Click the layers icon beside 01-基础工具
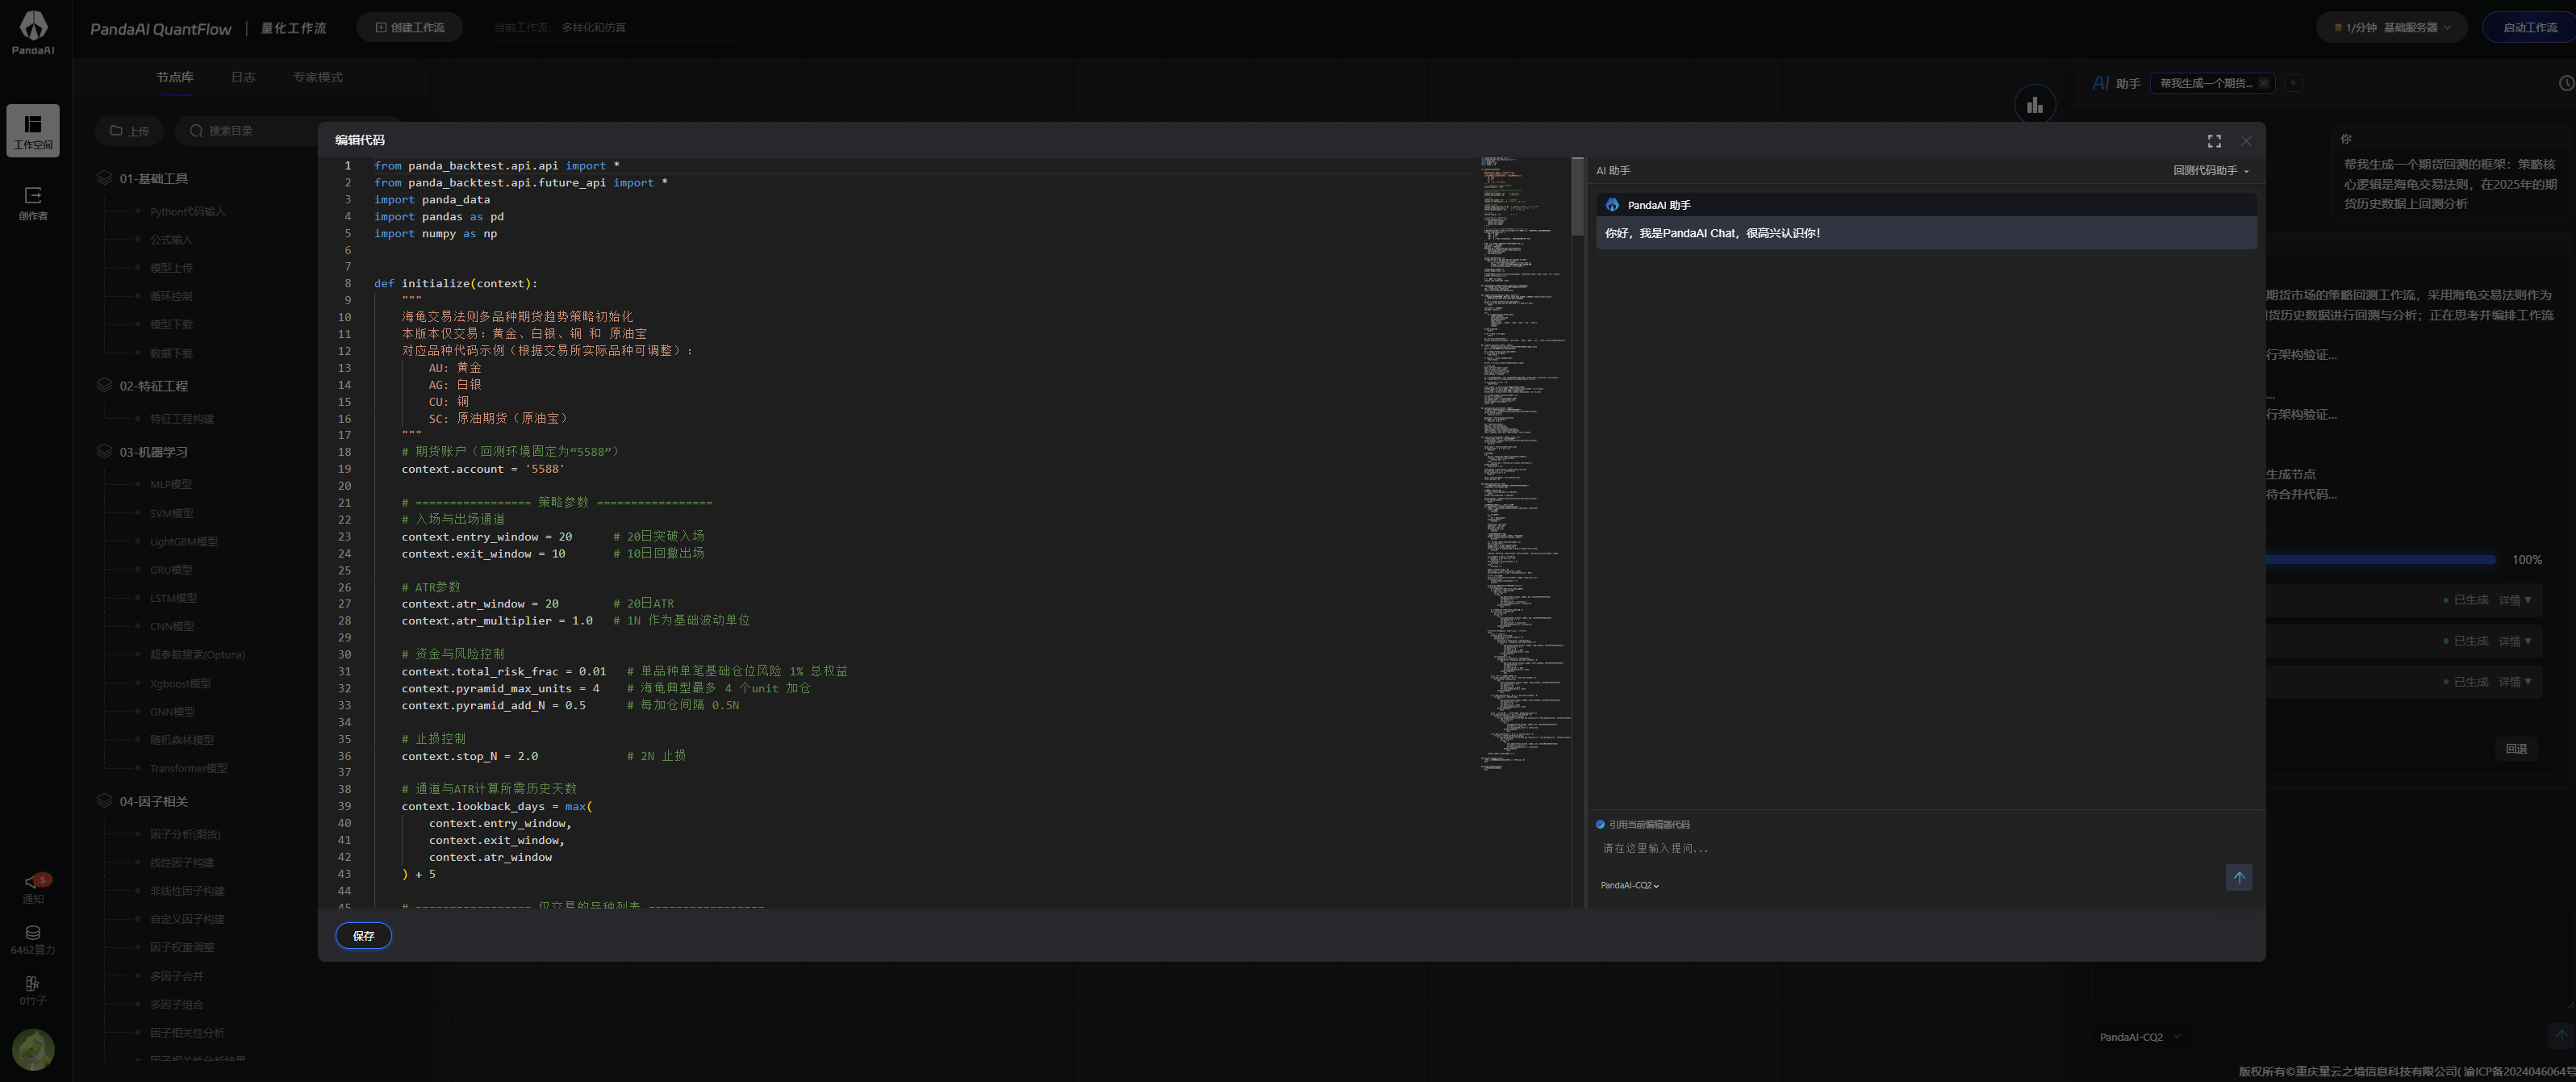The image size is (2576, 1082). coord(104,178)
